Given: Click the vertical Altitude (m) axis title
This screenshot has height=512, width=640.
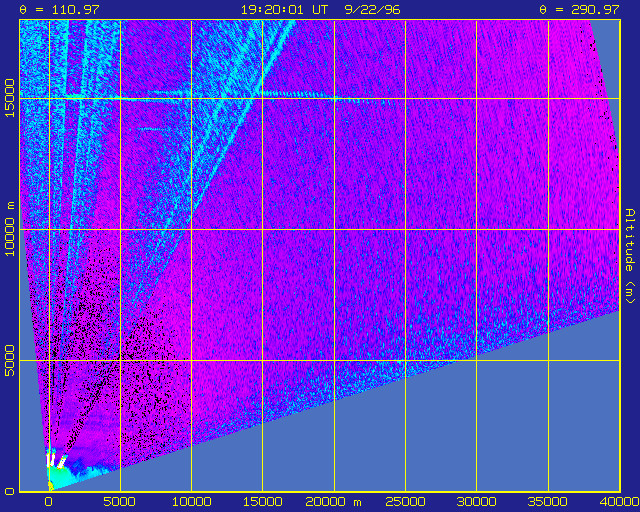Looking at the screenshot, I should (631, 256).
